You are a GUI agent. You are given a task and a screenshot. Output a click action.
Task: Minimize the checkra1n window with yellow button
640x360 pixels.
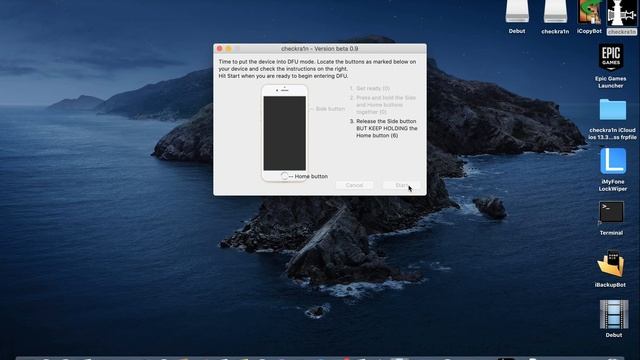(229, 49)
